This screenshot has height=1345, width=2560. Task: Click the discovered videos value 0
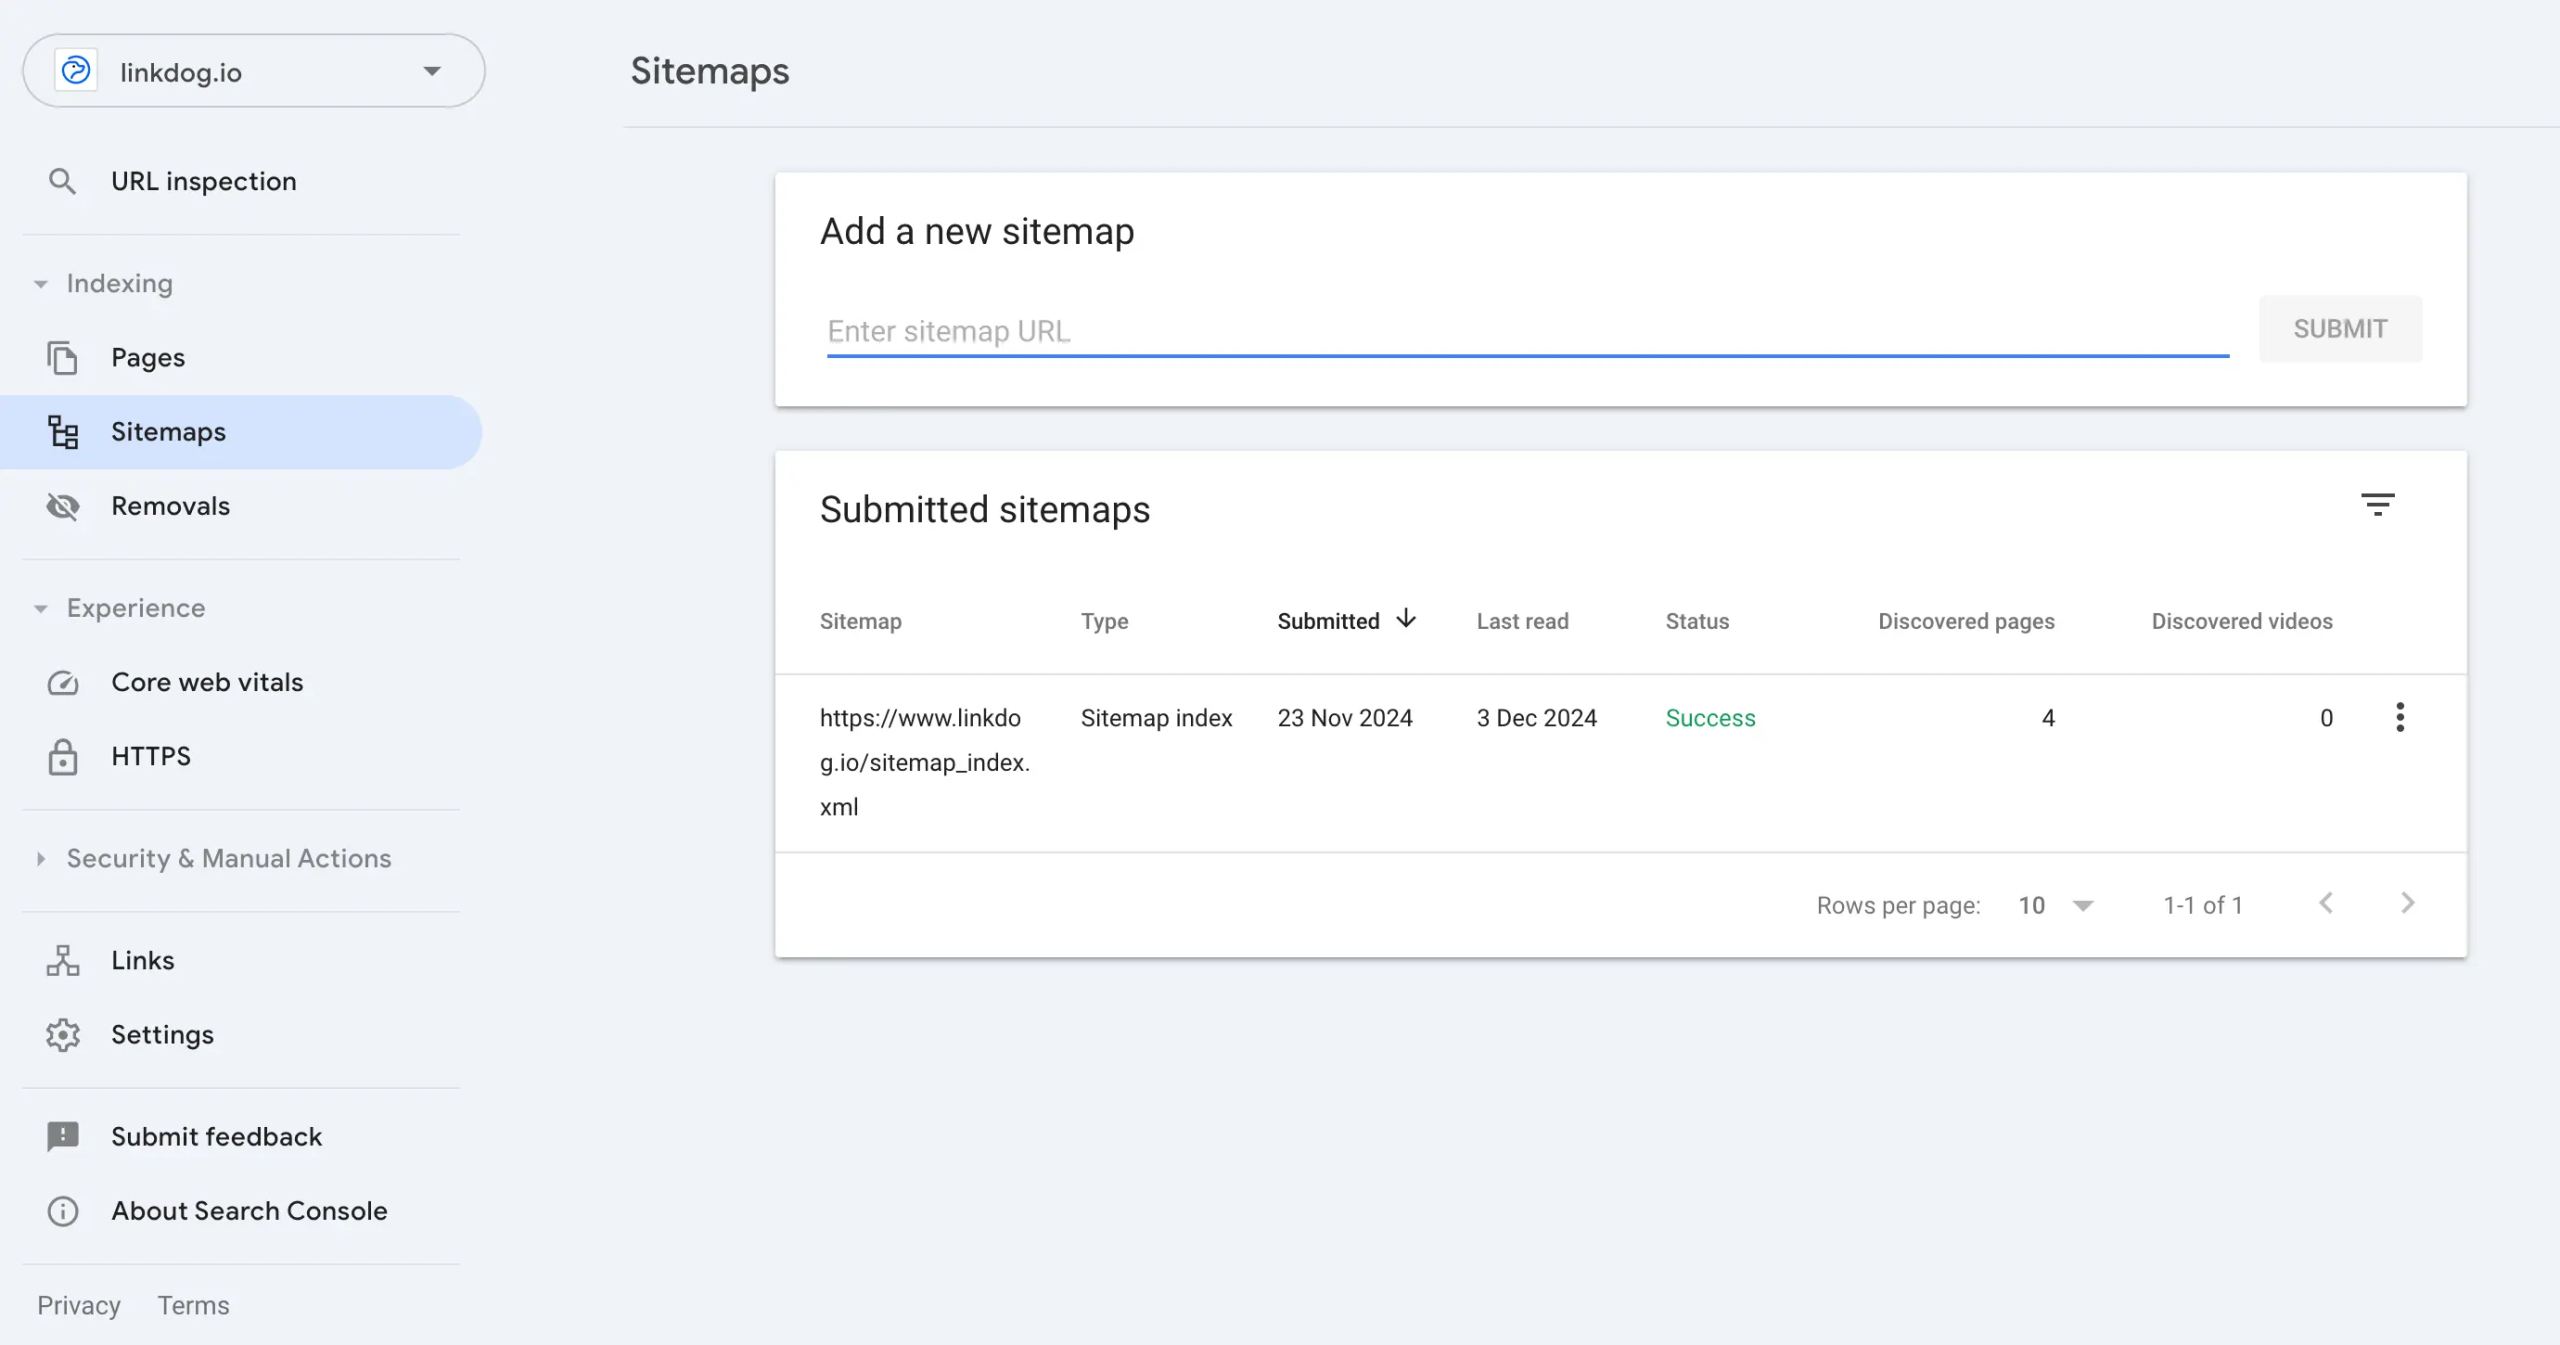(x=2326, y=718)
